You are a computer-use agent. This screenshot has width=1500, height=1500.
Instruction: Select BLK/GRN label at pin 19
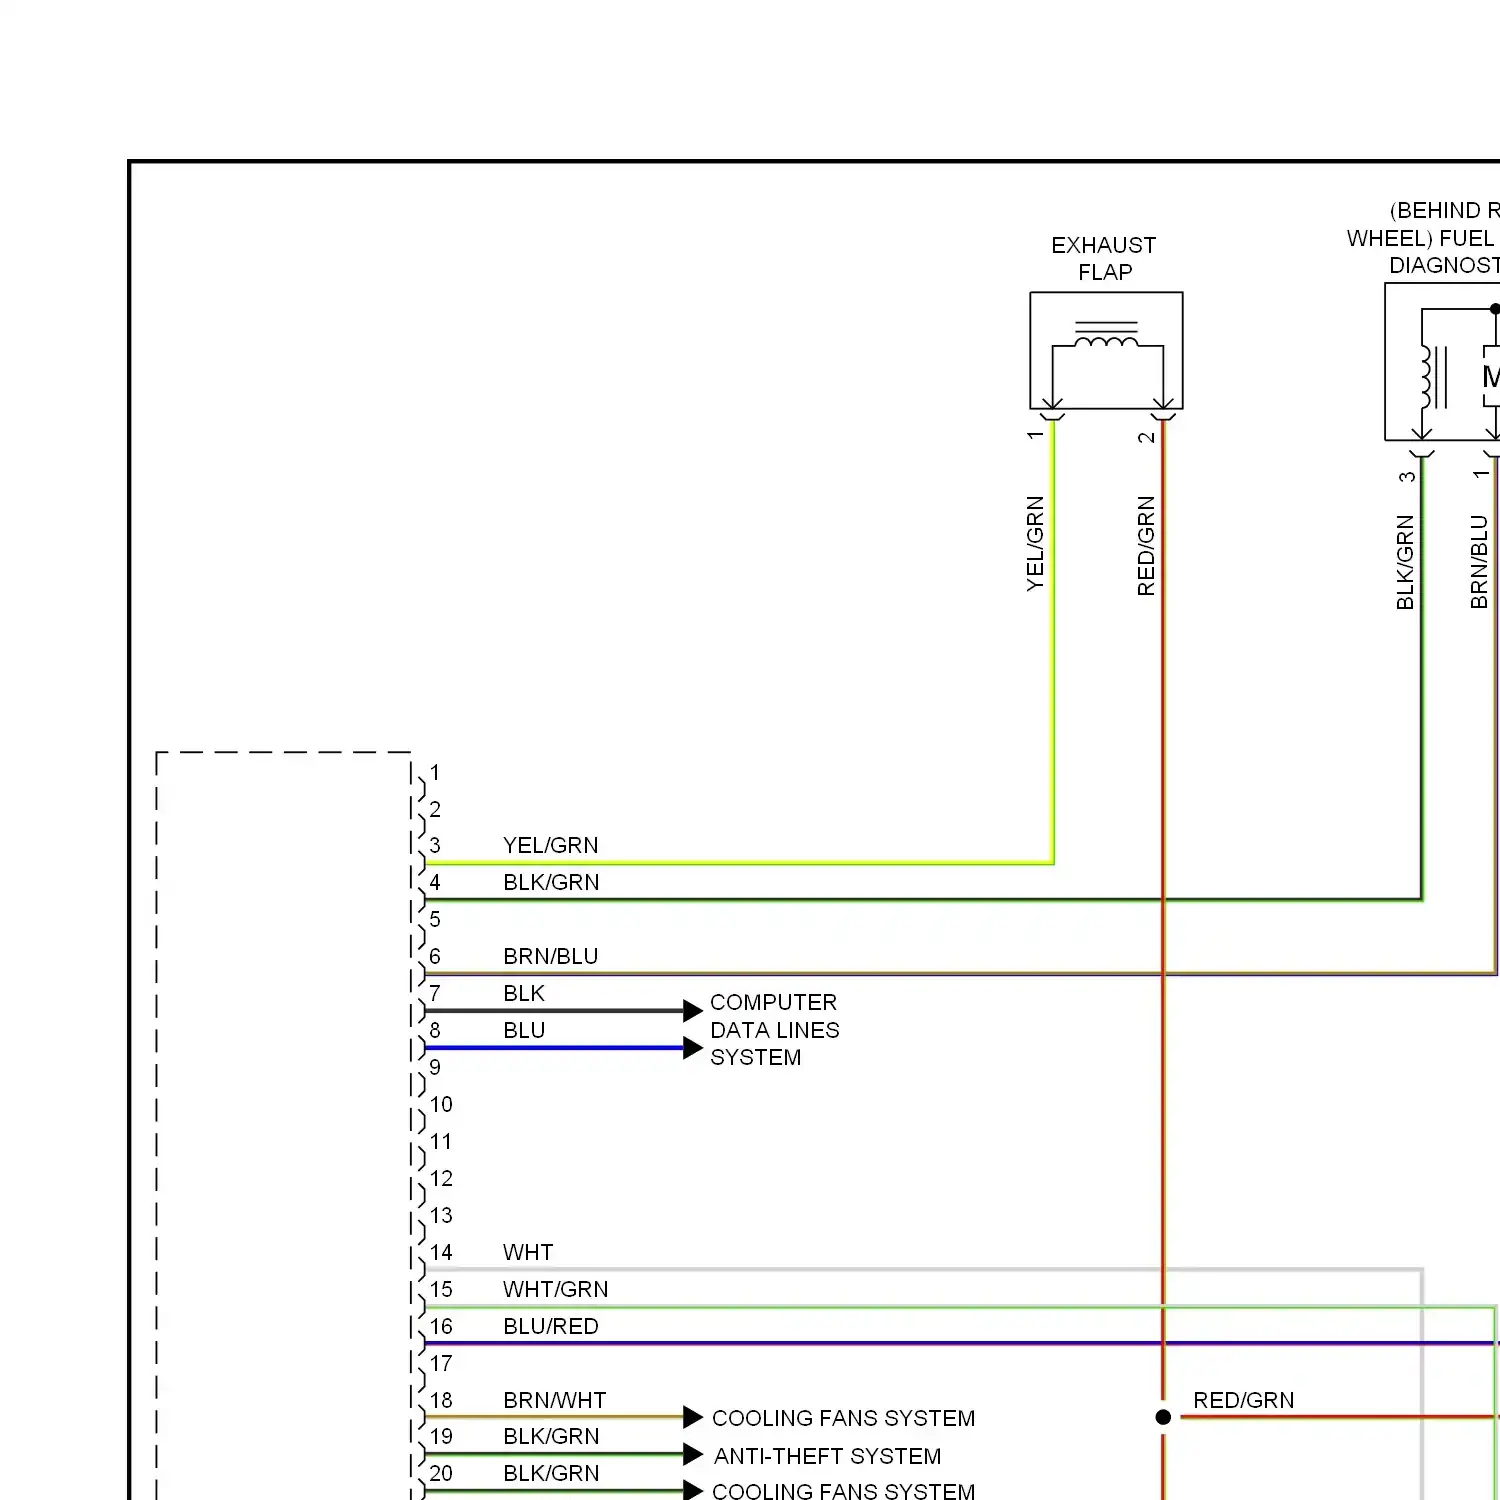(x=551, y=1436)
